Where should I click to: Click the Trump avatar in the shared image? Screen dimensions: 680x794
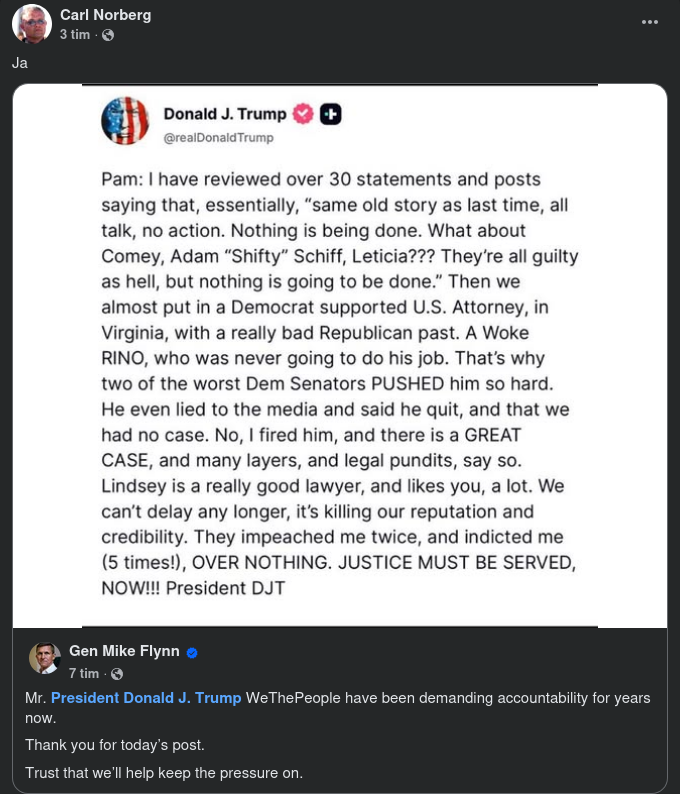point(125,121)
